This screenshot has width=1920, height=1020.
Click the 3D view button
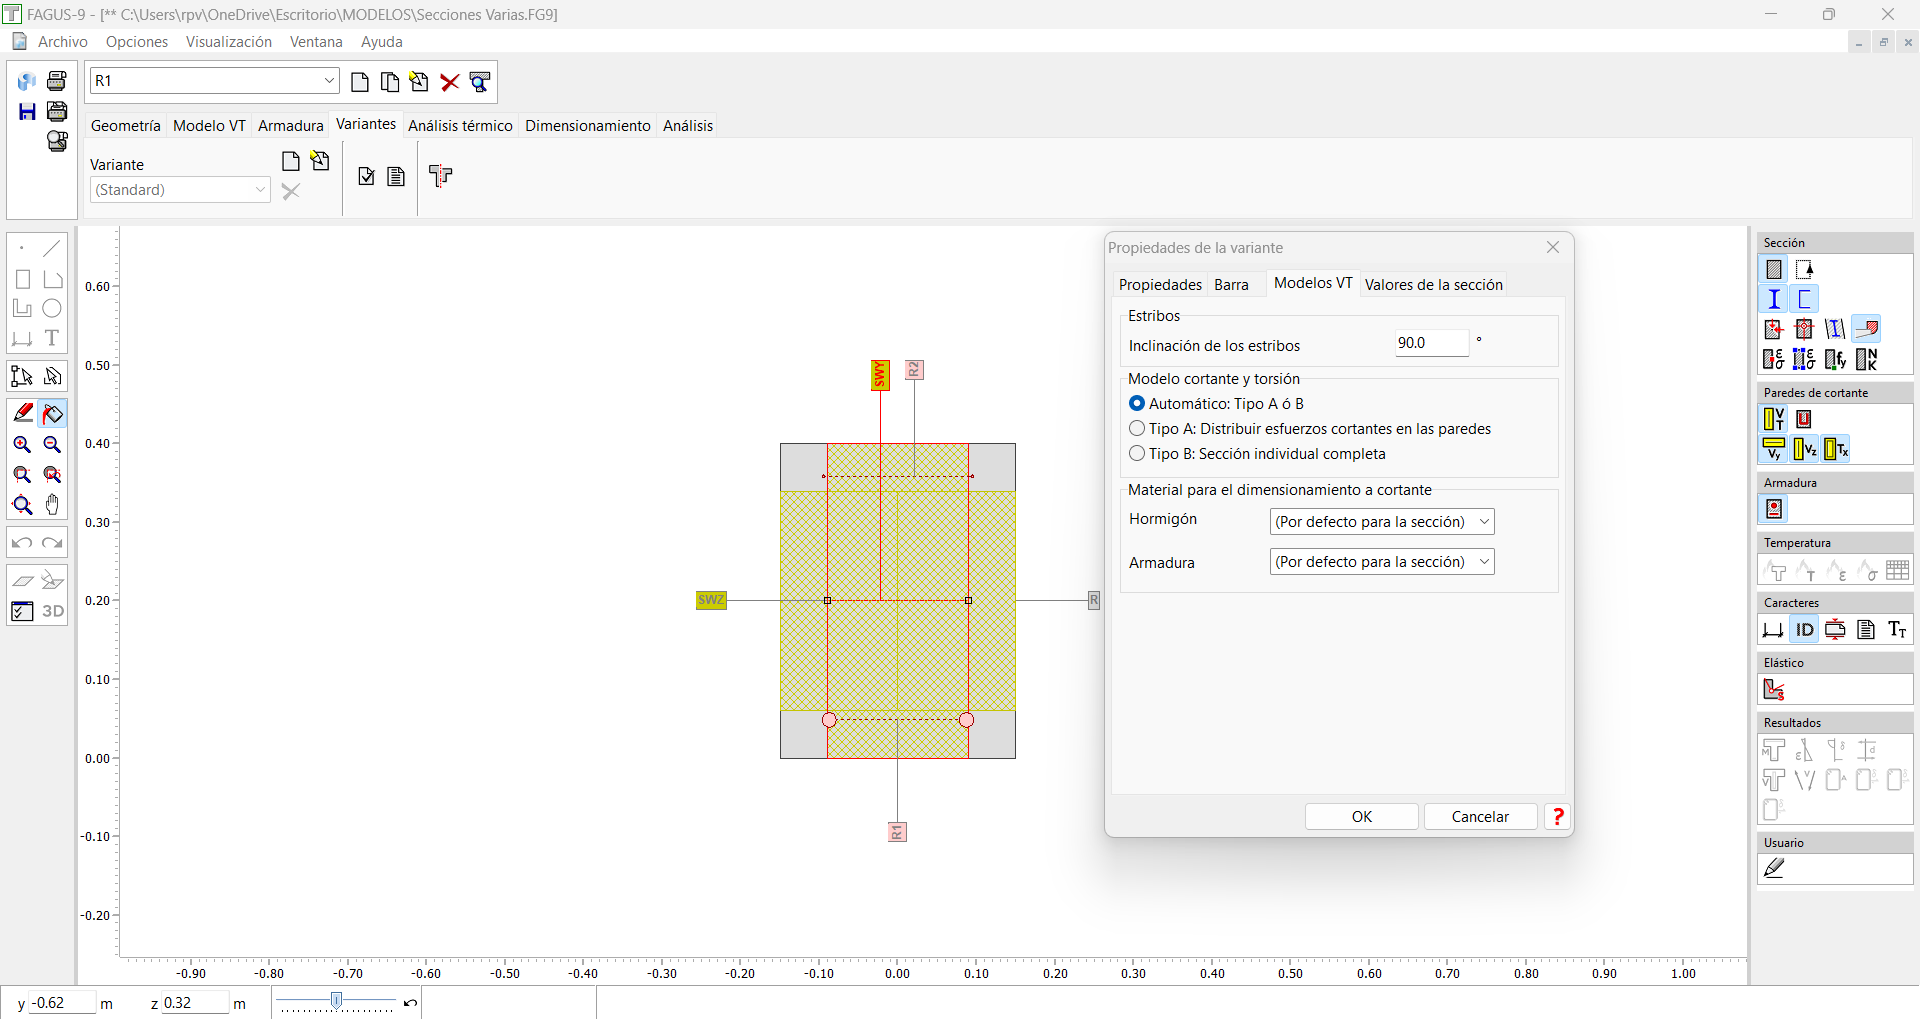(52, 611)
